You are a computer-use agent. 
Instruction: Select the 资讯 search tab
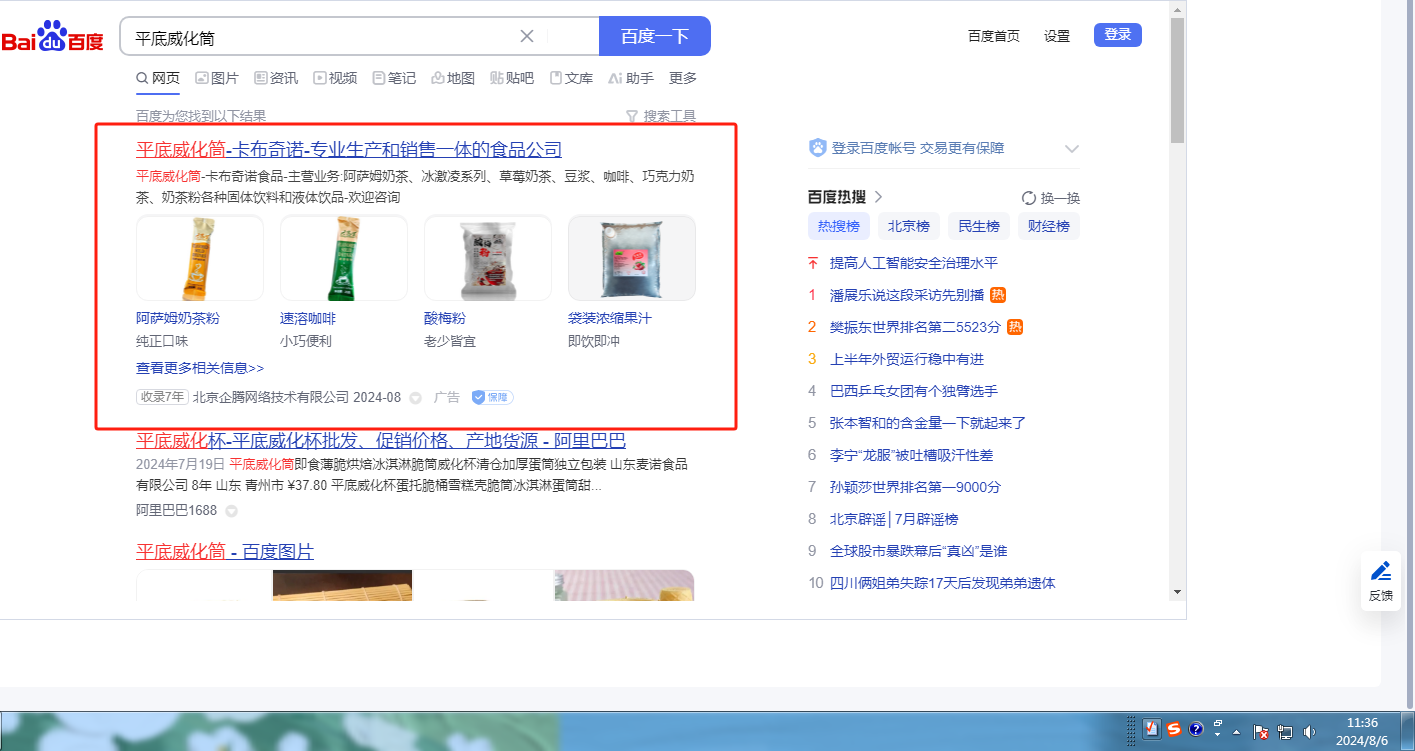click(276, 78)
